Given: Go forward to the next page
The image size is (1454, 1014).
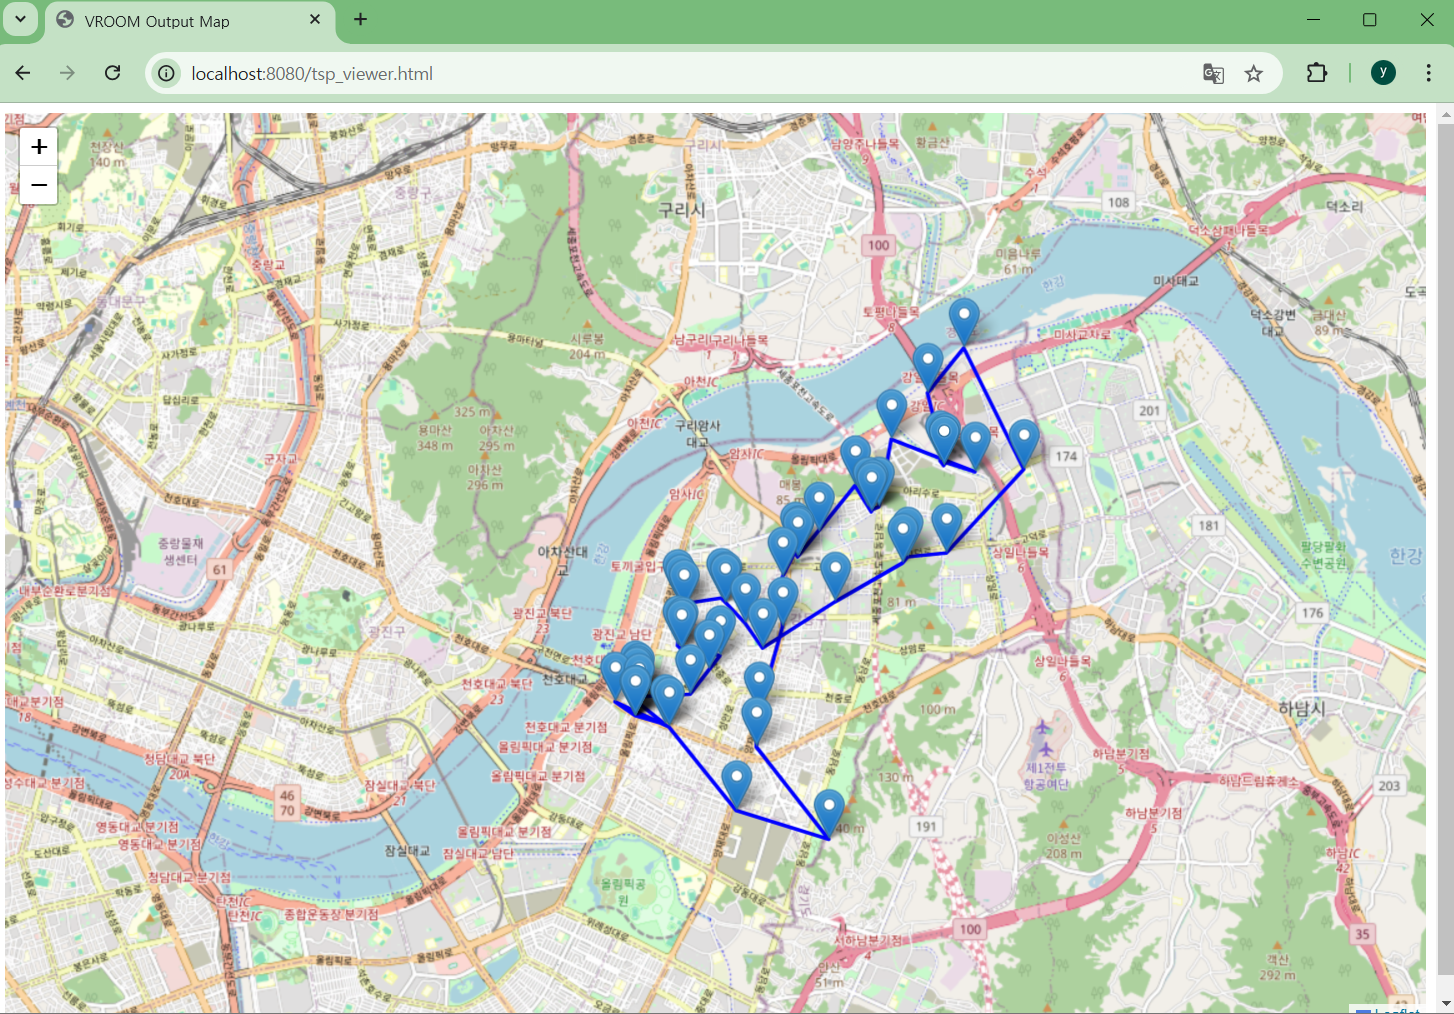Looking at the screenshot, I should [x=67, y=73].
